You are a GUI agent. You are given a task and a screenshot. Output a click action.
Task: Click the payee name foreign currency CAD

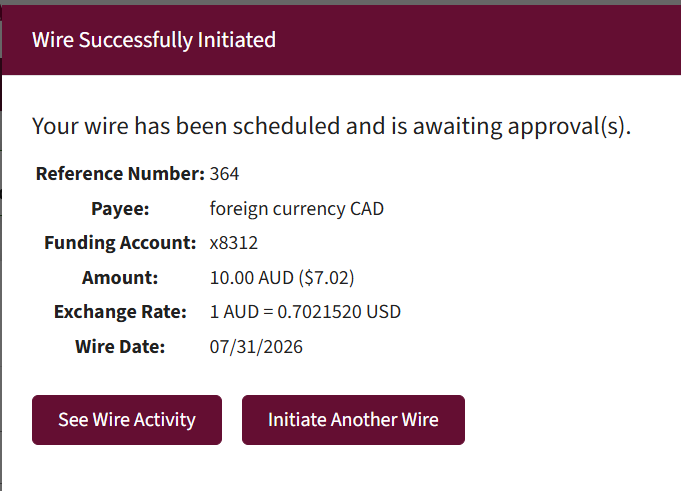point(297,209)
